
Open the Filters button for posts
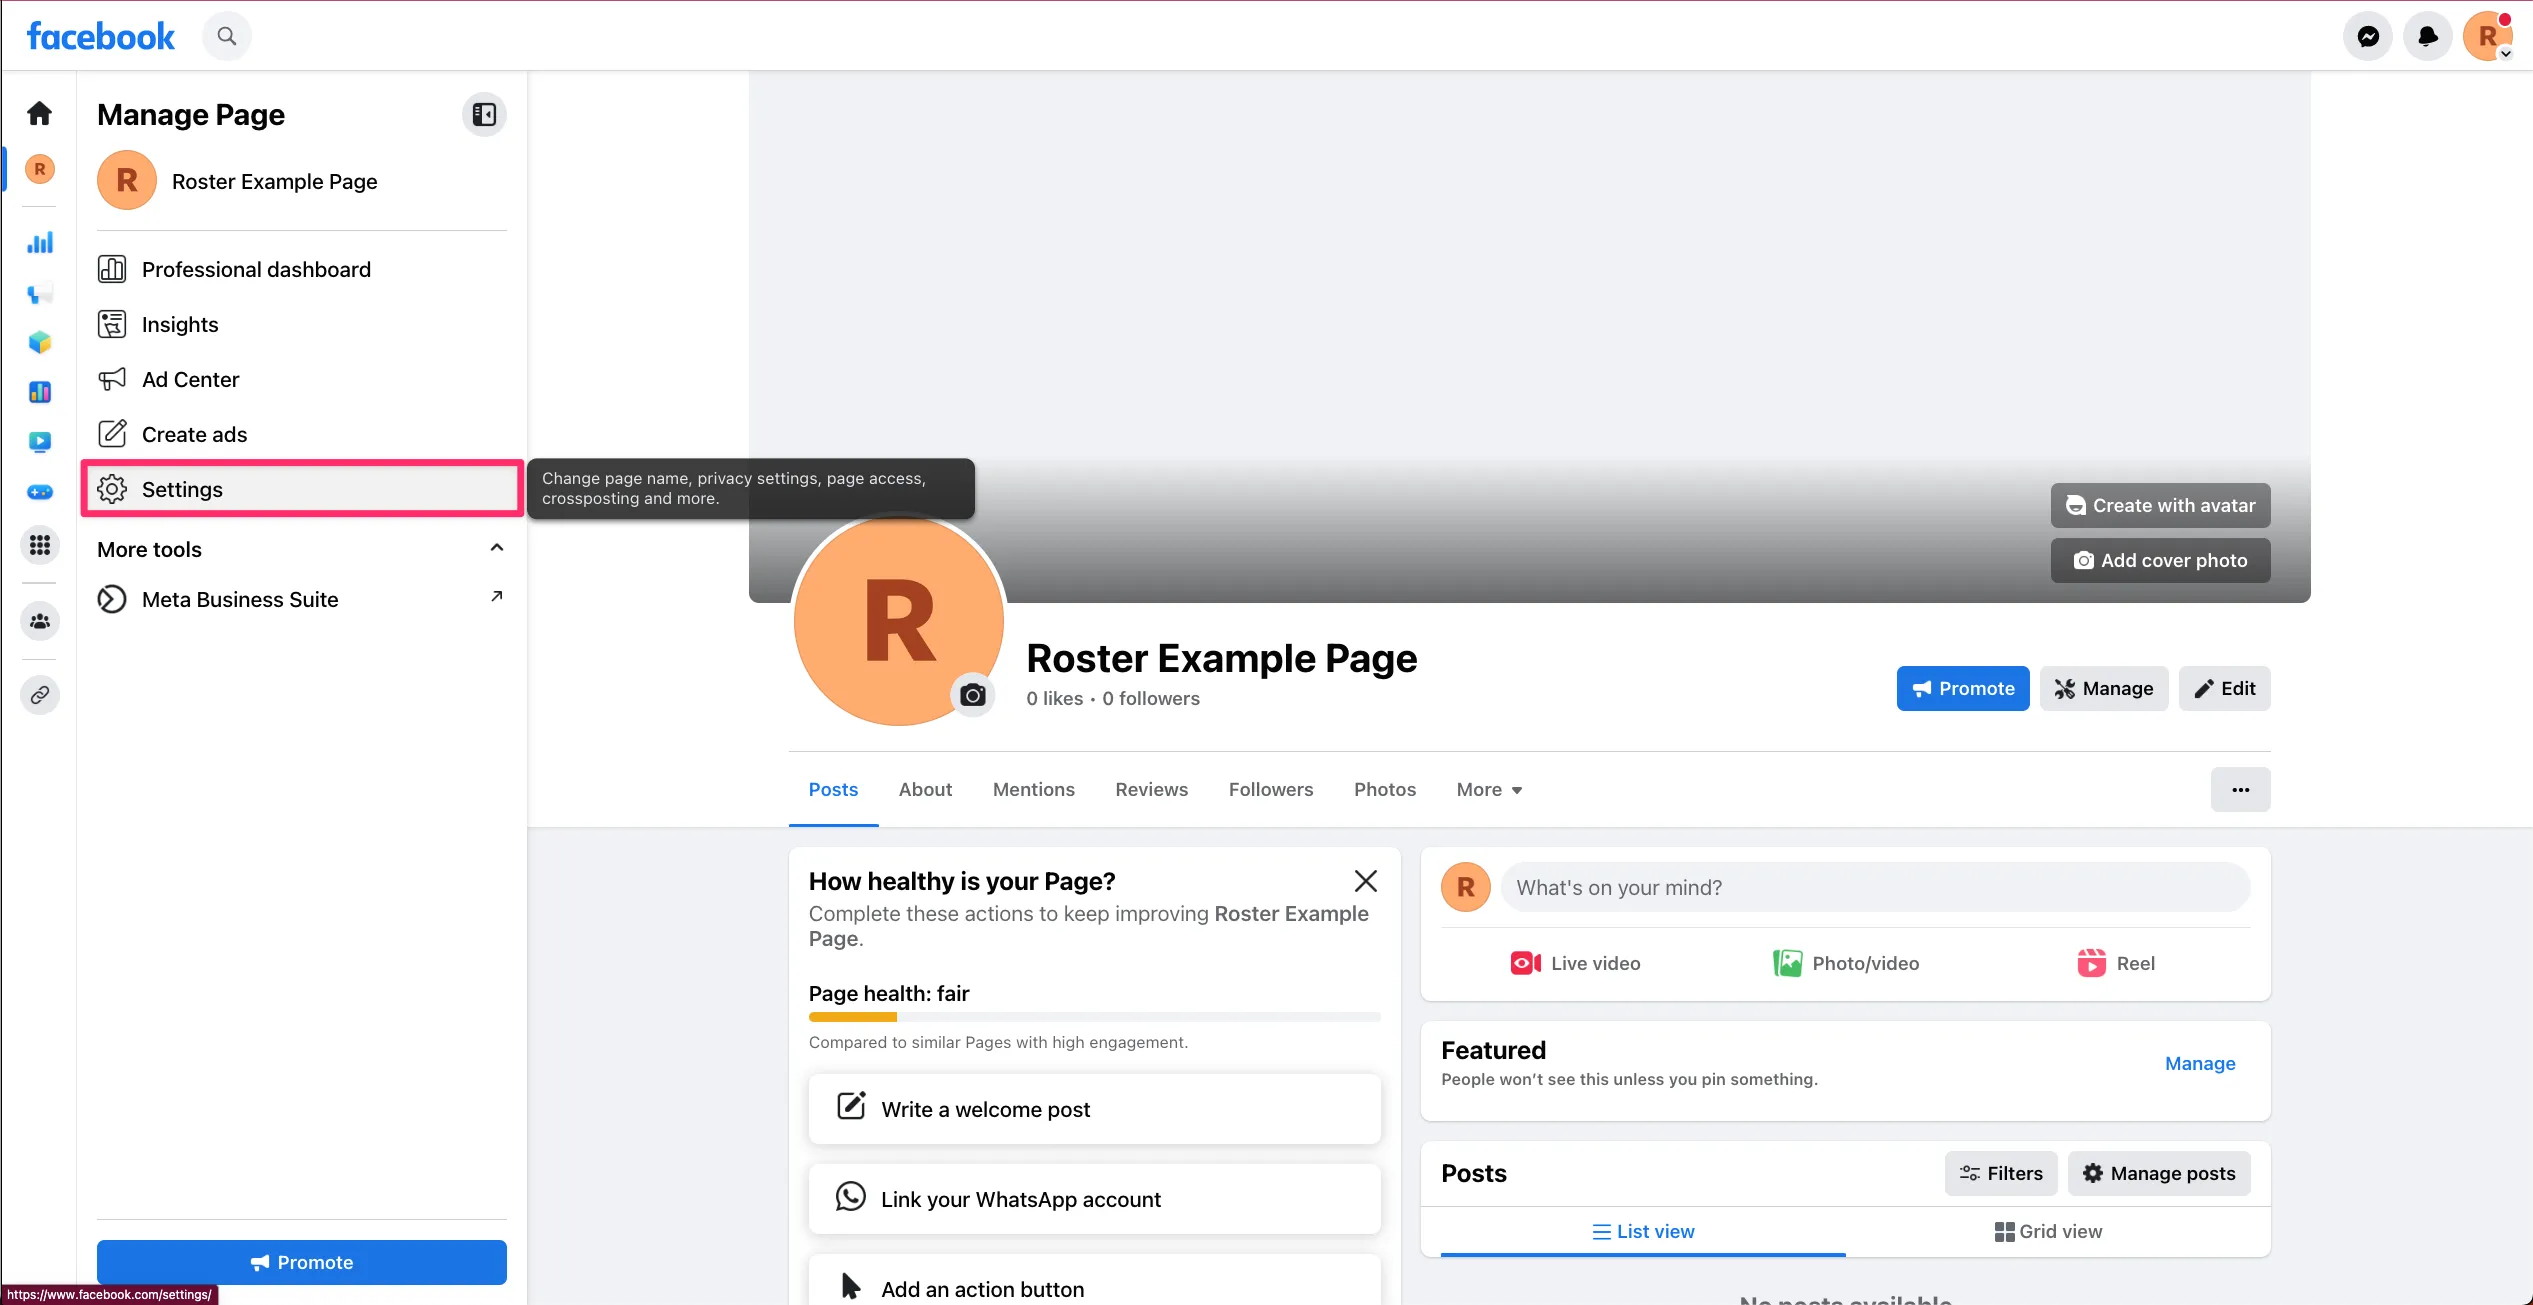pyautogui.click(x=2000, y=1174)
